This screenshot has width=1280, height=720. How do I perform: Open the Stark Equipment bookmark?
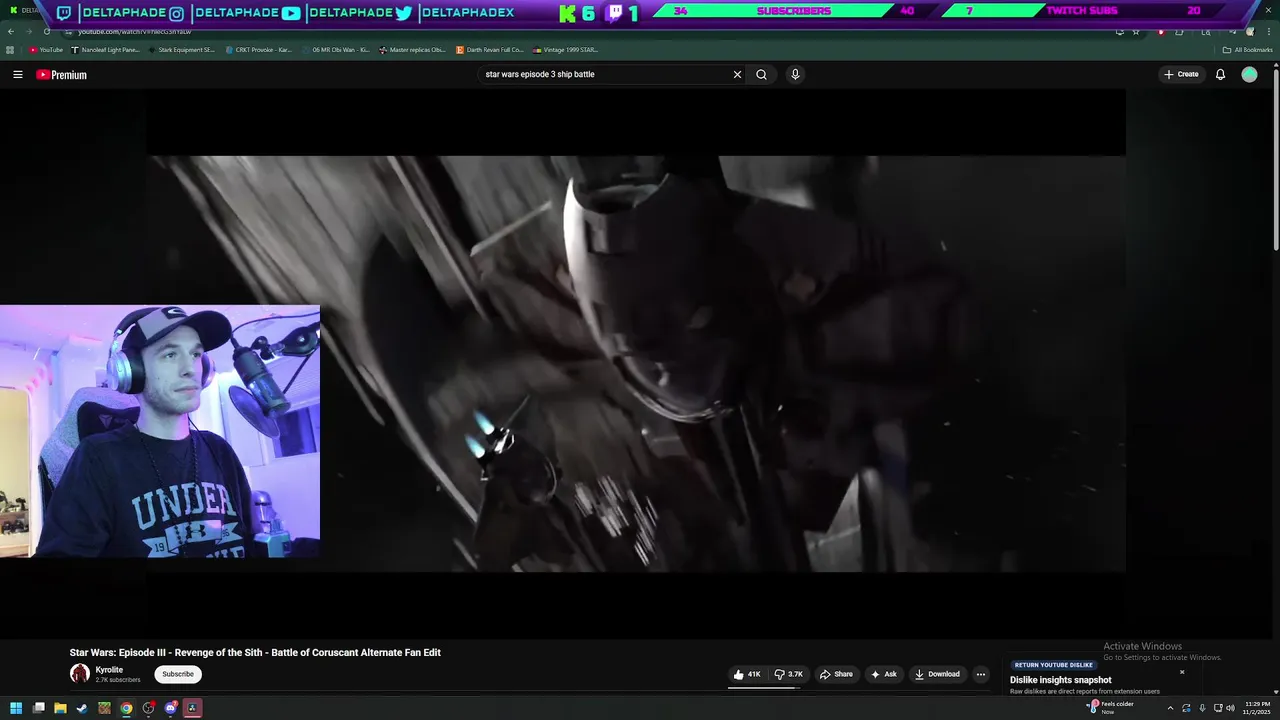pos(181,49)
